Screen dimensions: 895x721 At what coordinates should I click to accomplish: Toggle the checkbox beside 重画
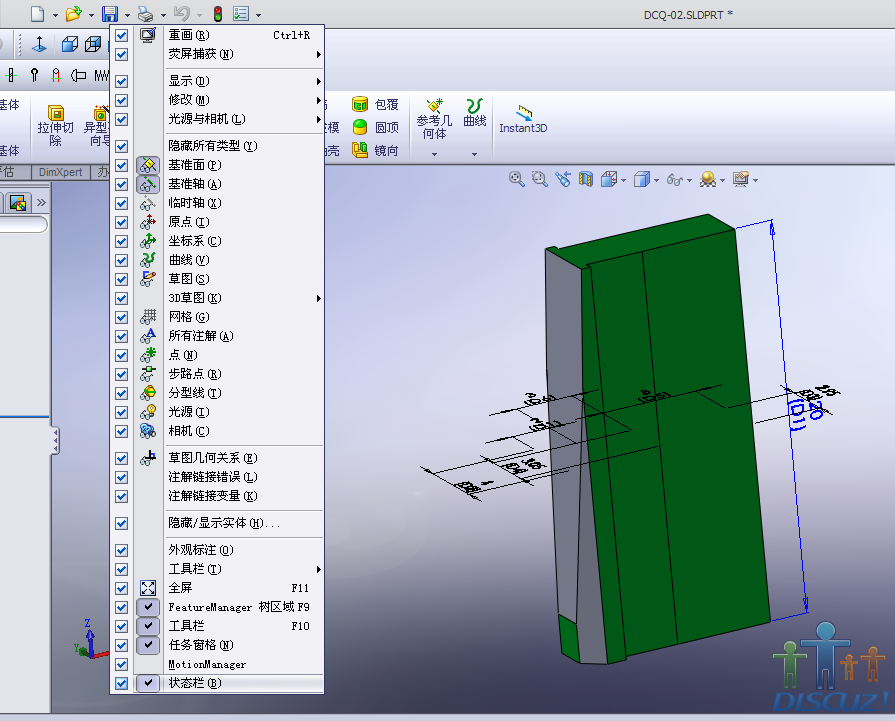pyautogui.click(x=121, y=35)
